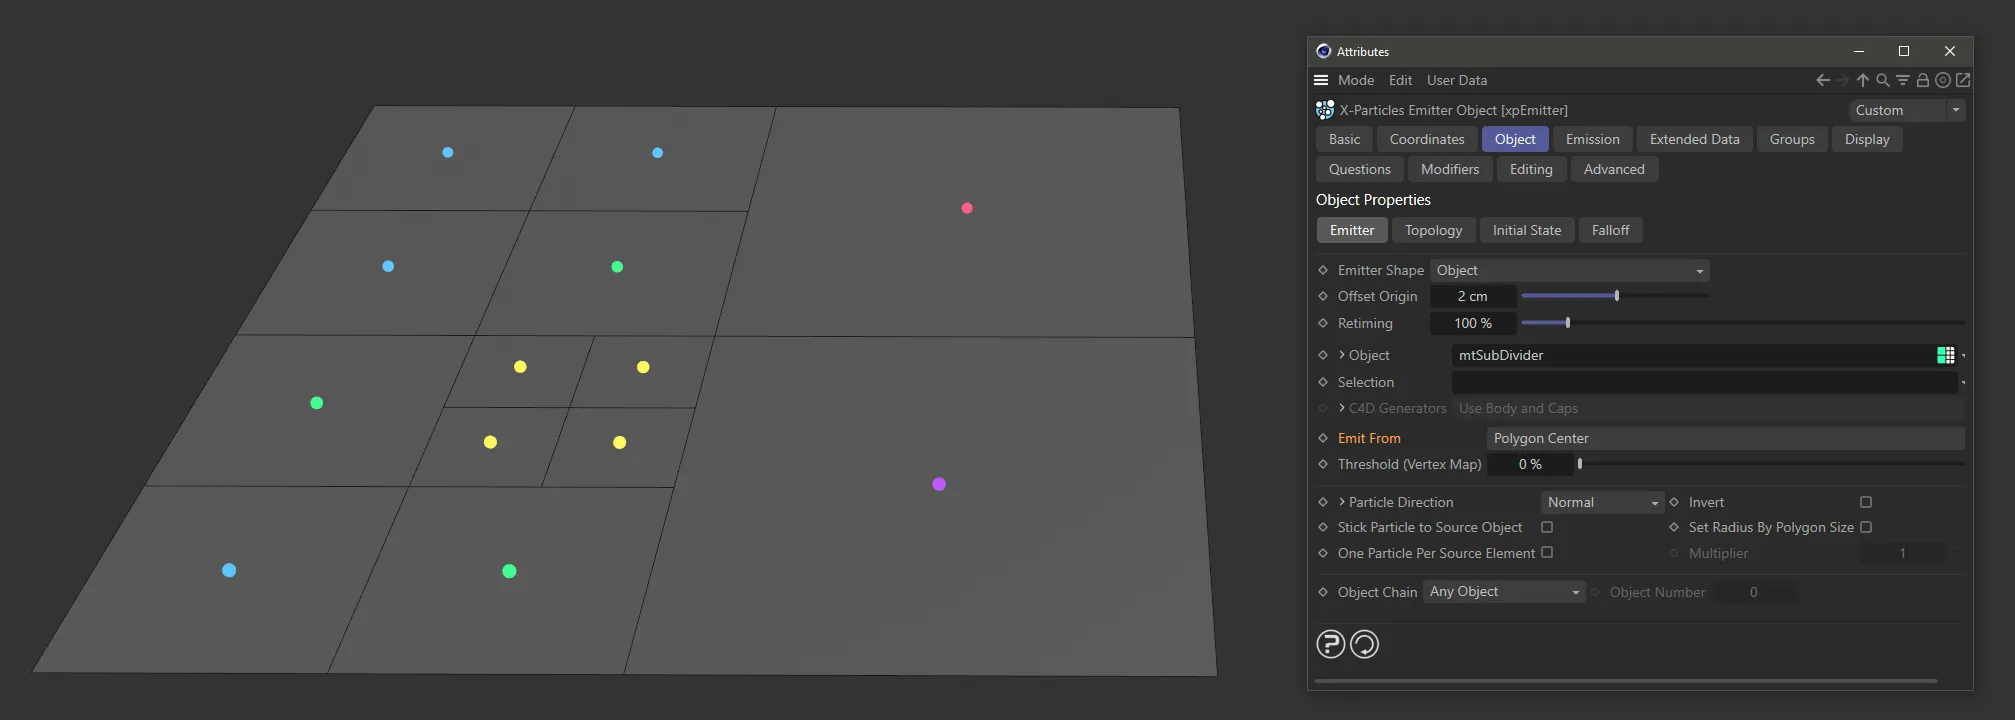Open the Object Chain Any Object dropdown
This screenshot has height=720, width=2015.
click(x=1504, y=592)
